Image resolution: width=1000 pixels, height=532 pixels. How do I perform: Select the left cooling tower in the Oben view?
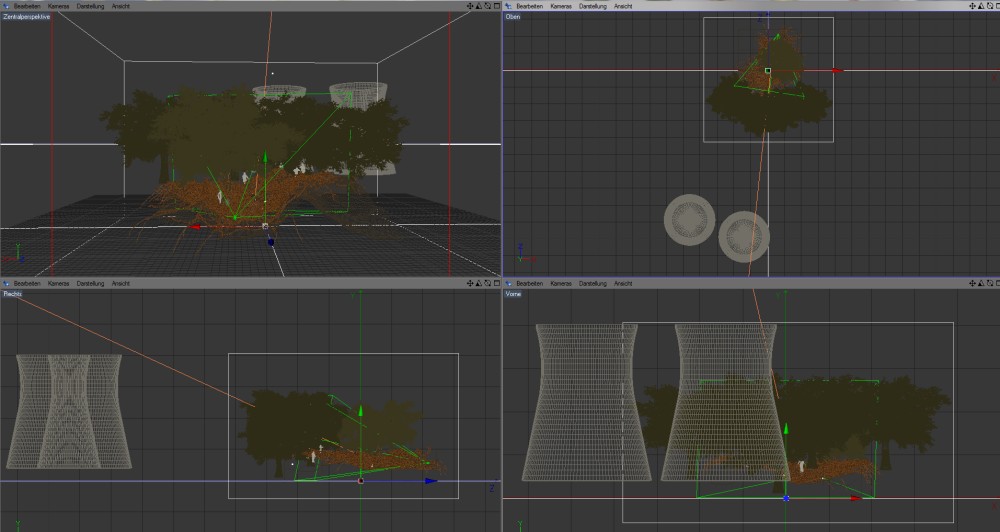coord(691,221)
